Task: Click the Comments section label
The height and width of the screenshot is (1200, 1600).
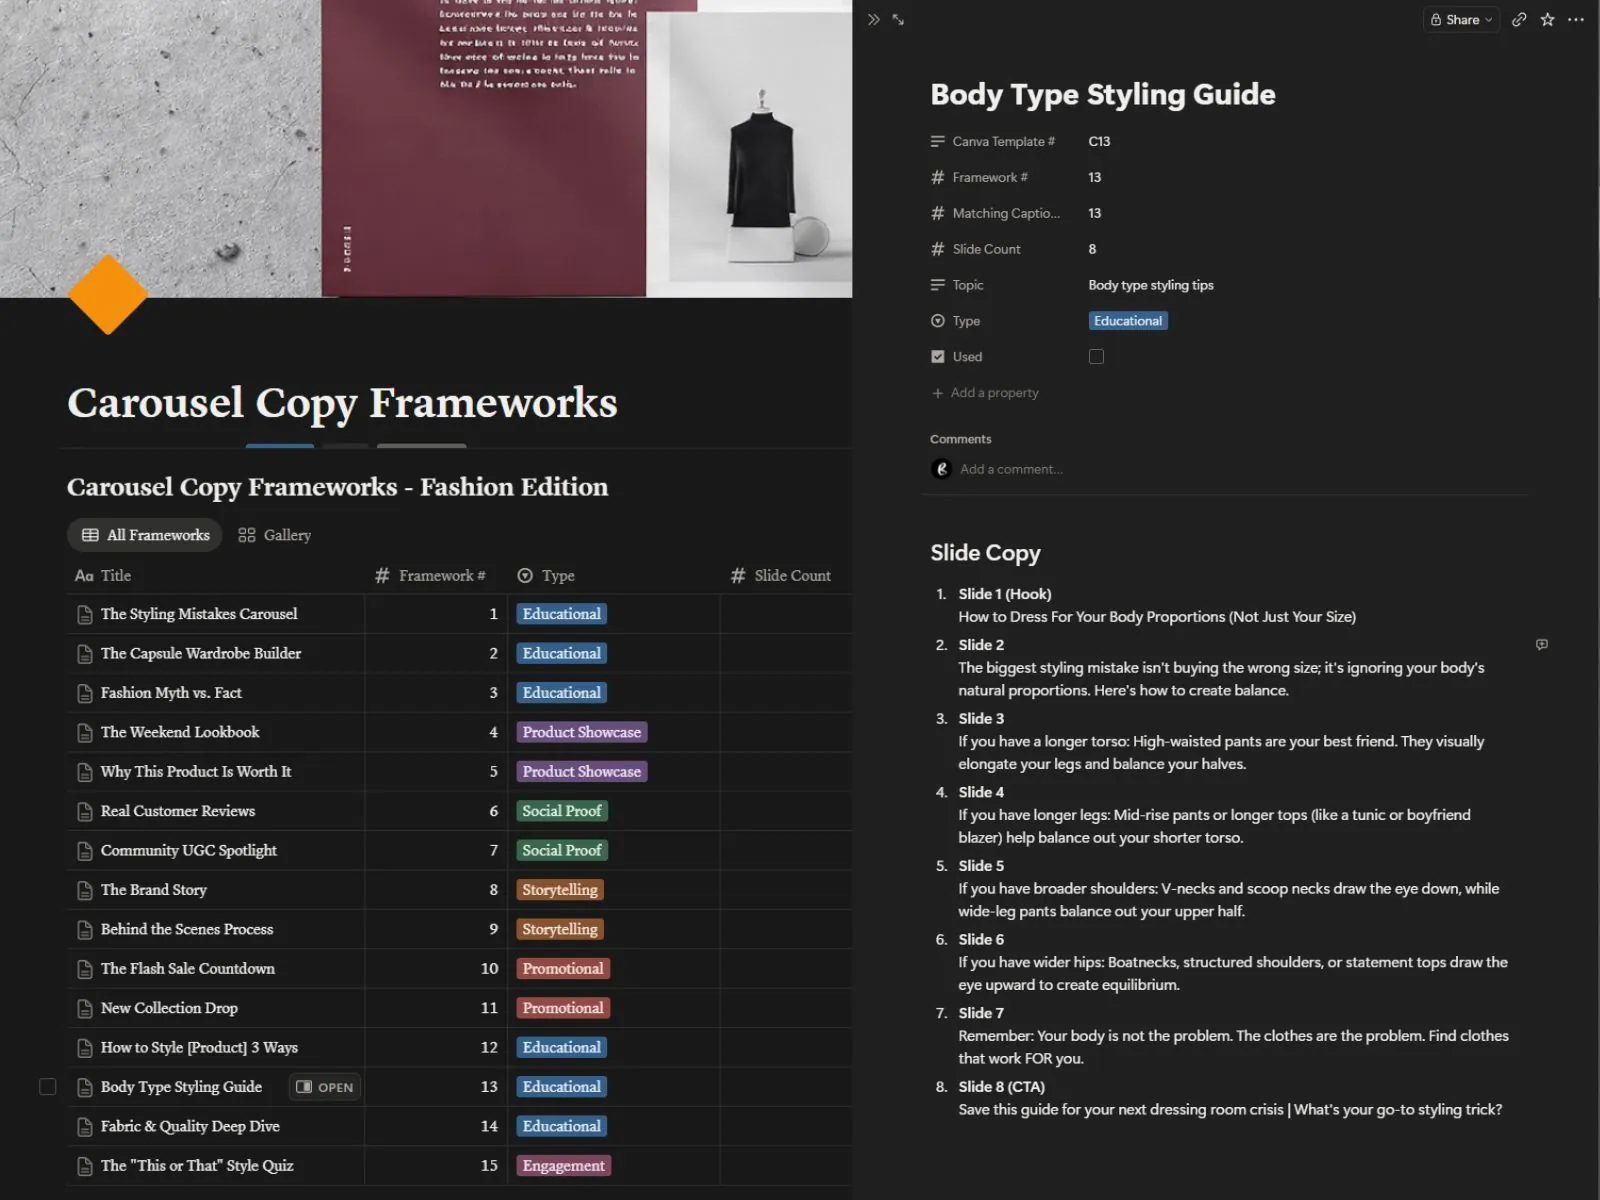Action: point(960,439)
